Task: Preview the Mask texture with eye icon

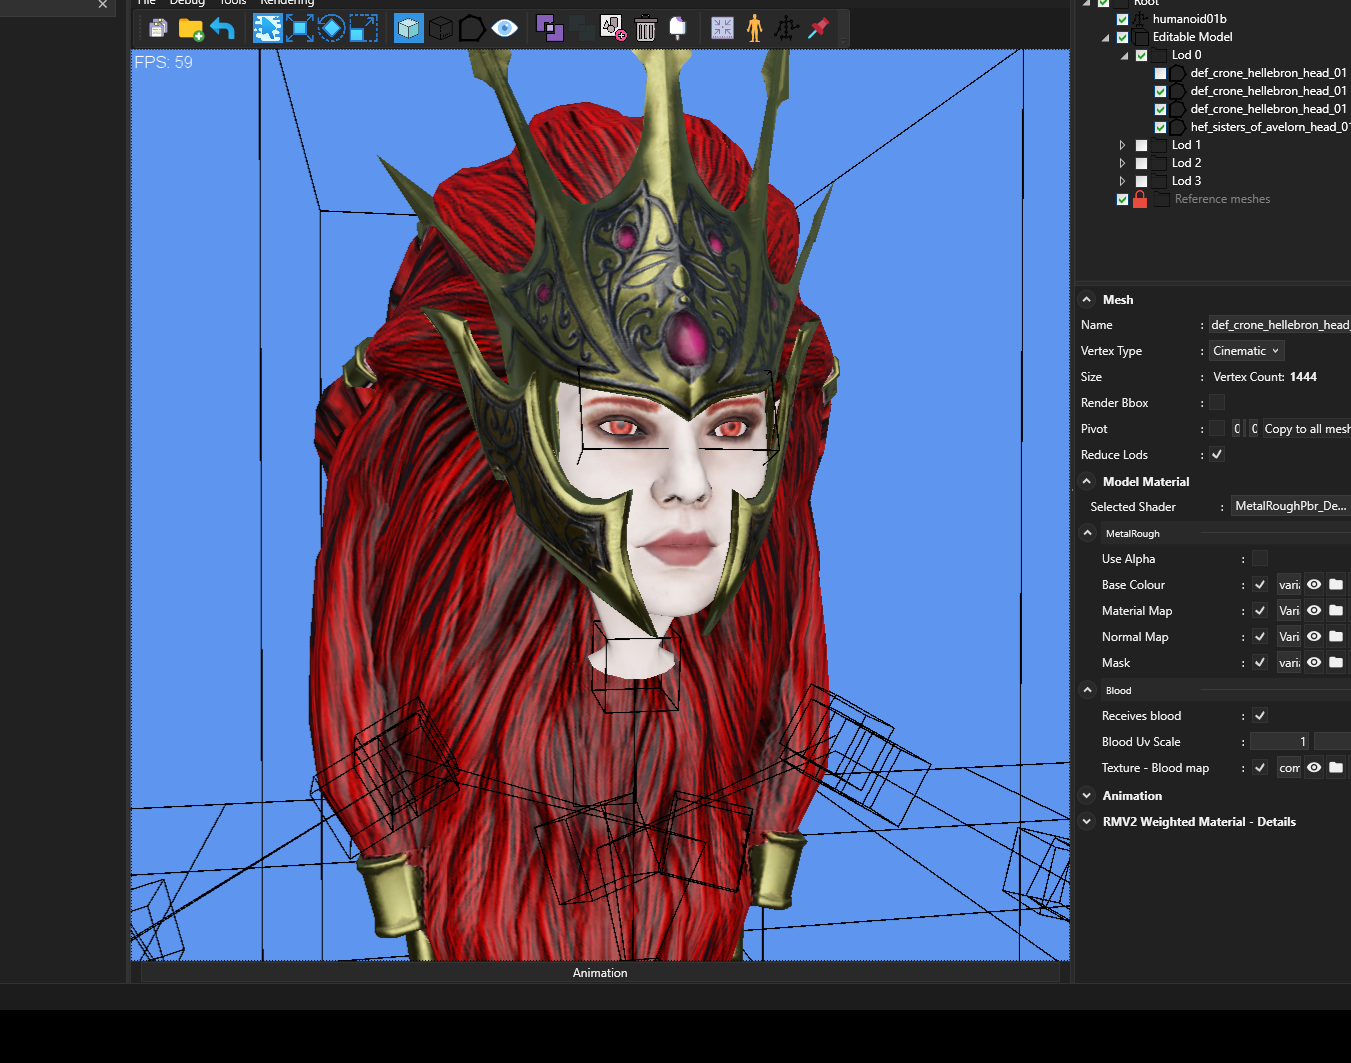Action: [x=1314, y=662]
